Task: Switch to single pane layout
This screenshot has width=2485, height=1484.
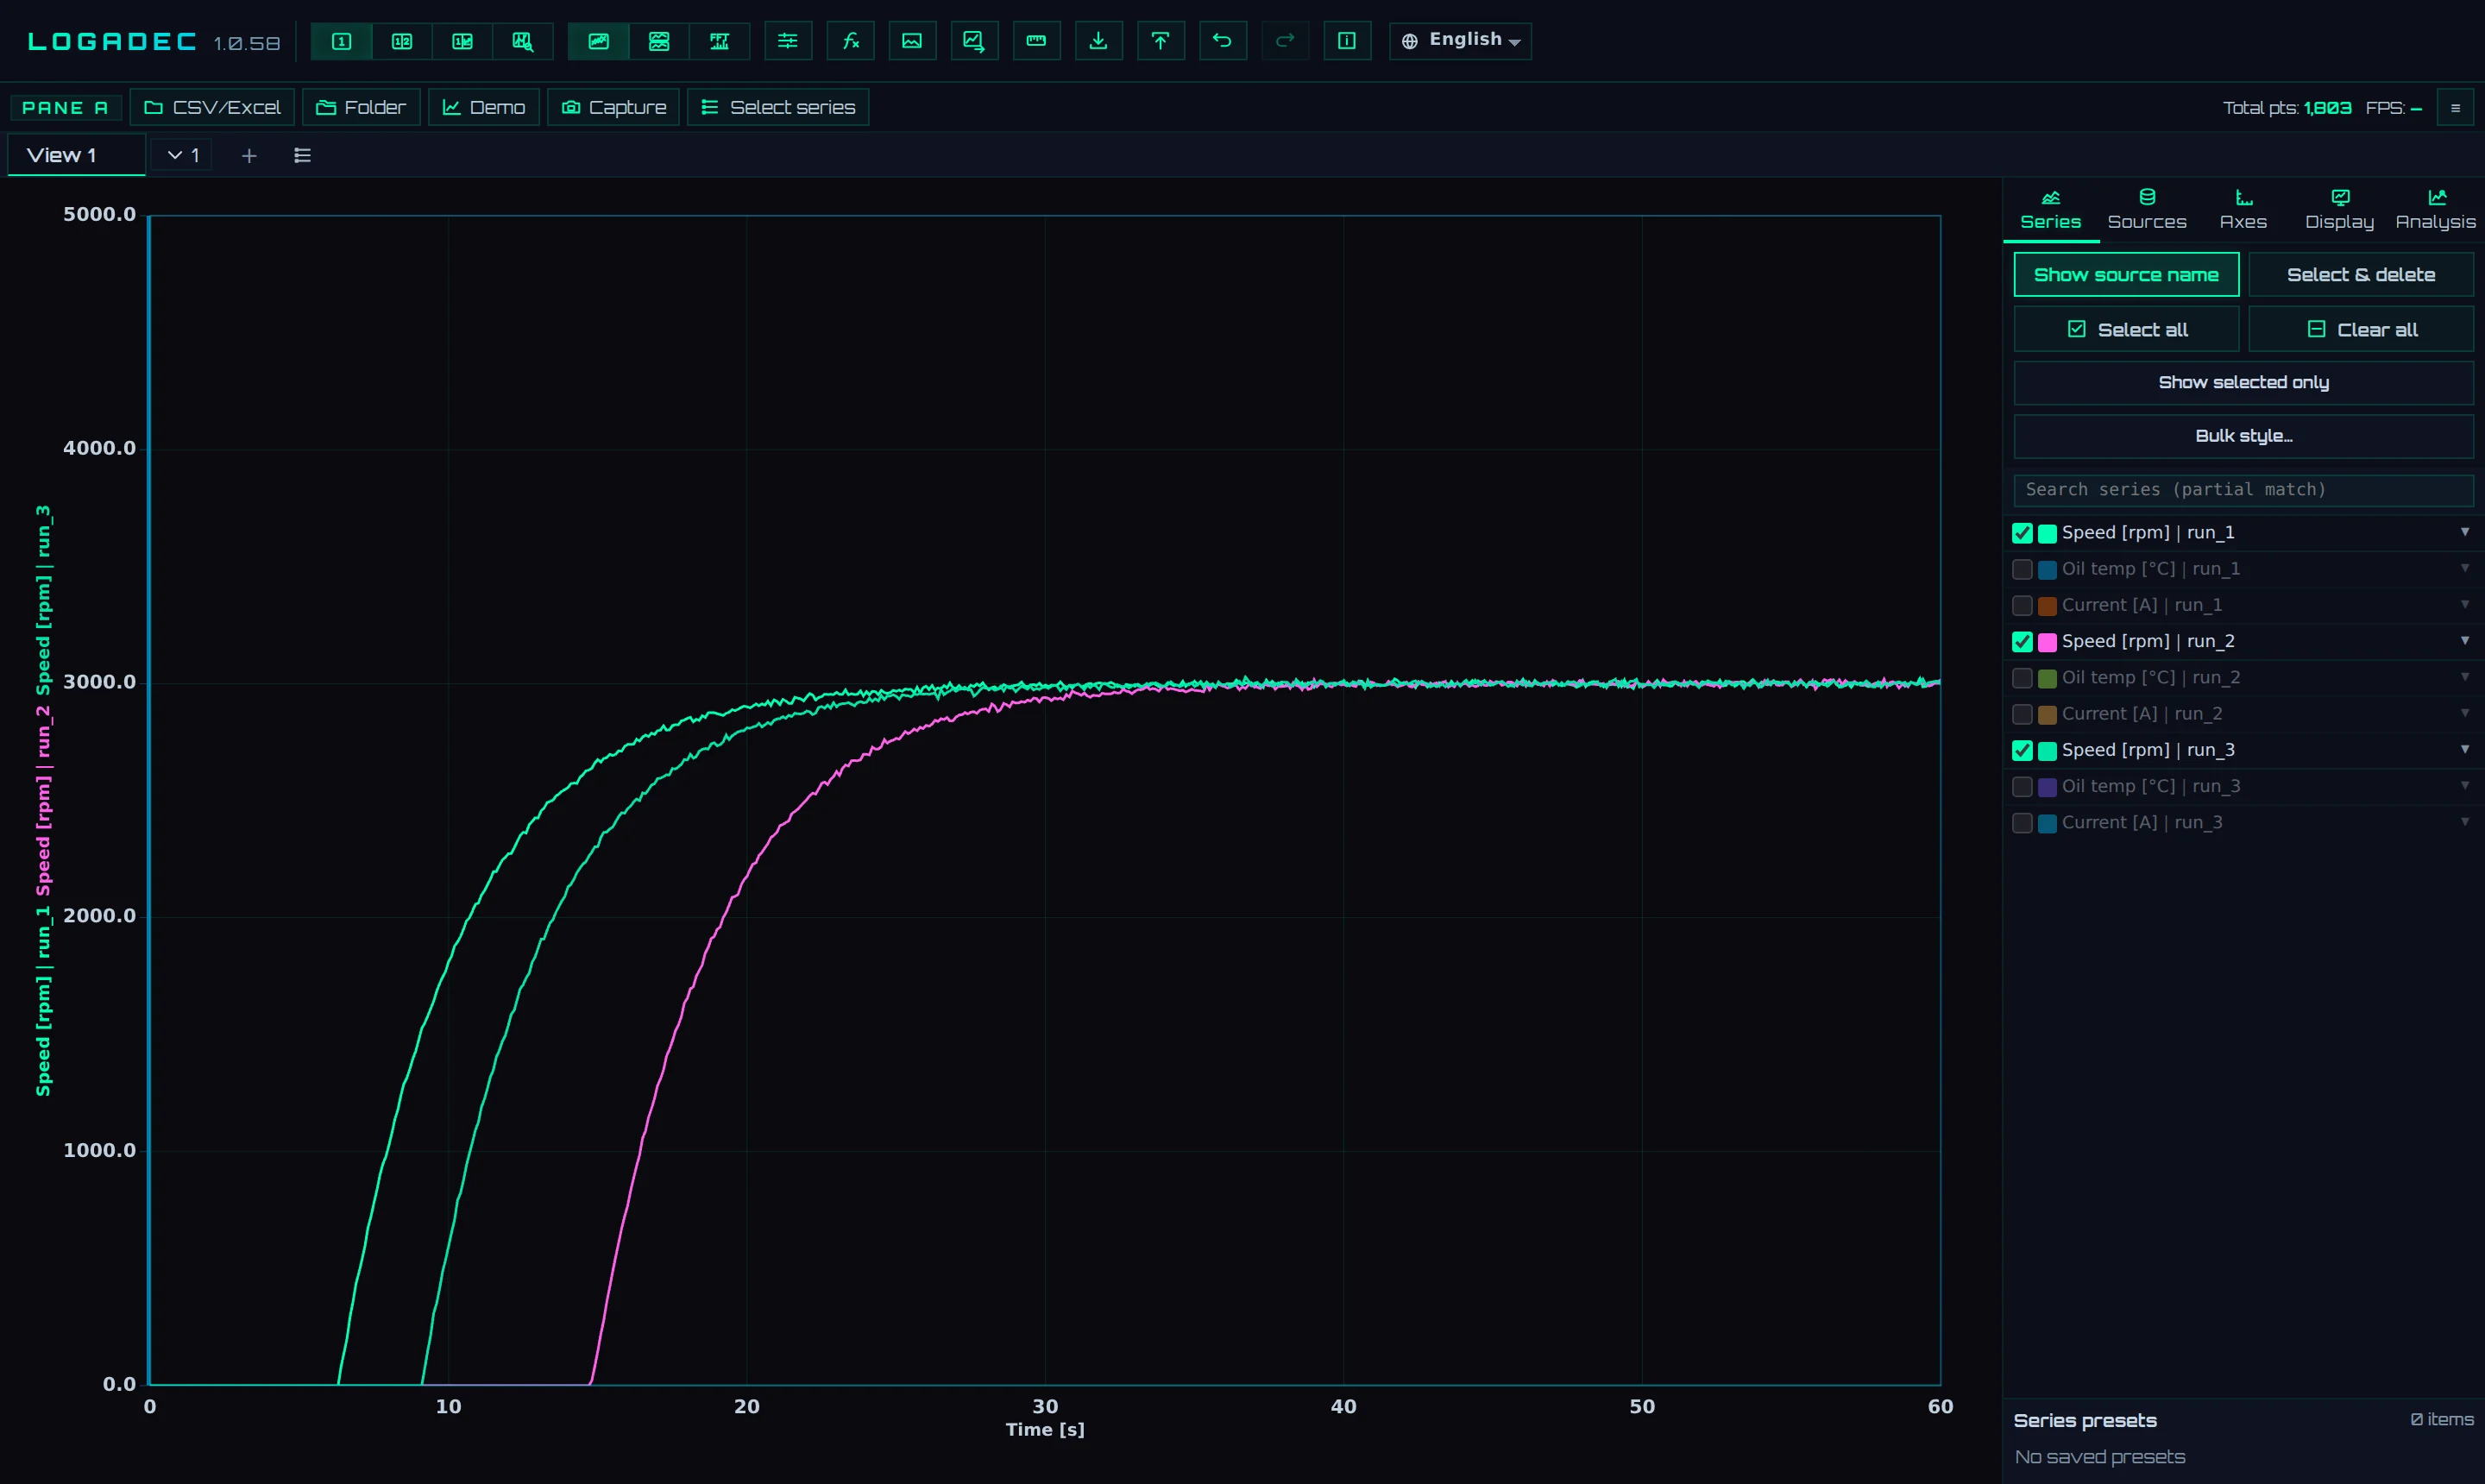Action: 341,41
